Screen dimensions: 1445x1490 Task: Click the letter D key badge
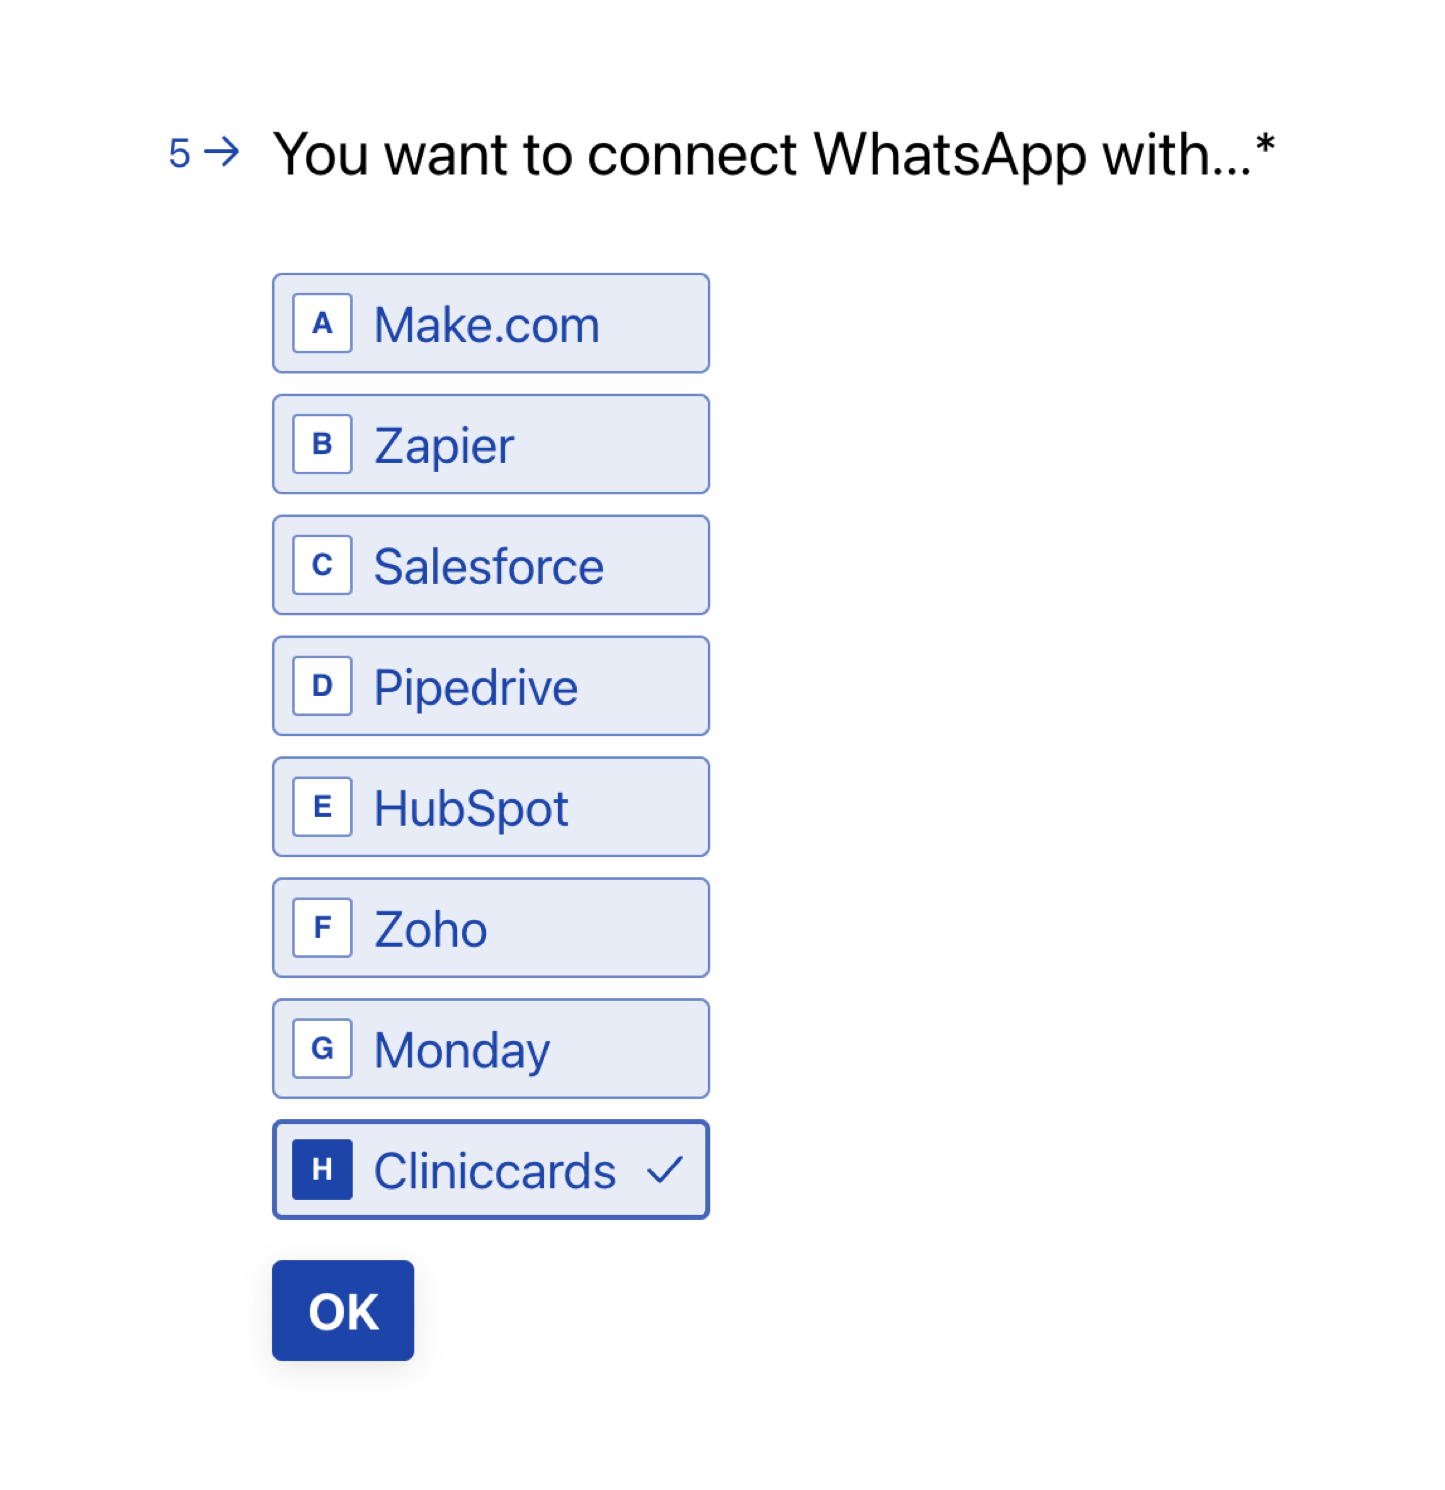point(322,686)
